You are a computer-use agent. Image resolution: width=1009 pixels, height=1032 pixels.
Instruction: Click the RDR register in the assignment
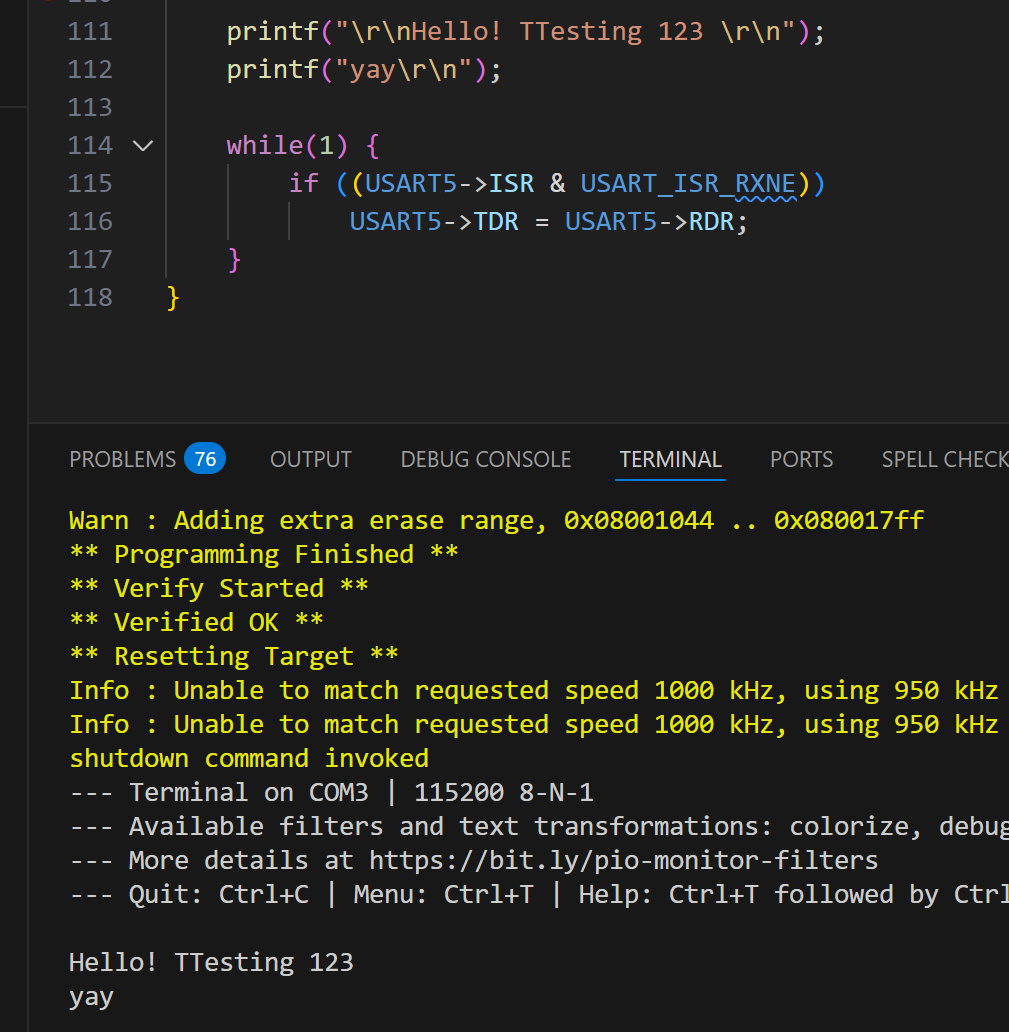click(x=711, y=221)
